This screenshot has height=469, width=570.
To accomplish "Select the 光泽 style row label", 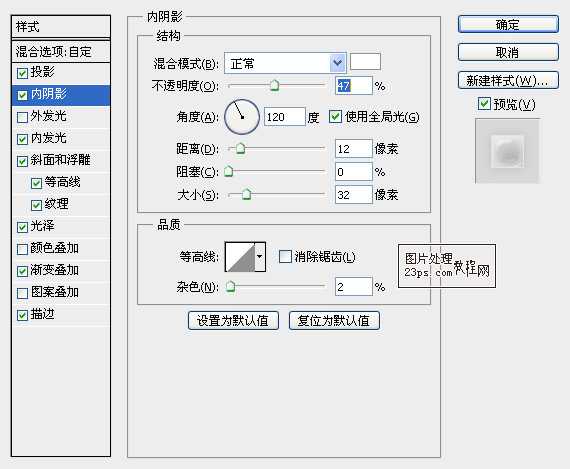I will [43, 226].
